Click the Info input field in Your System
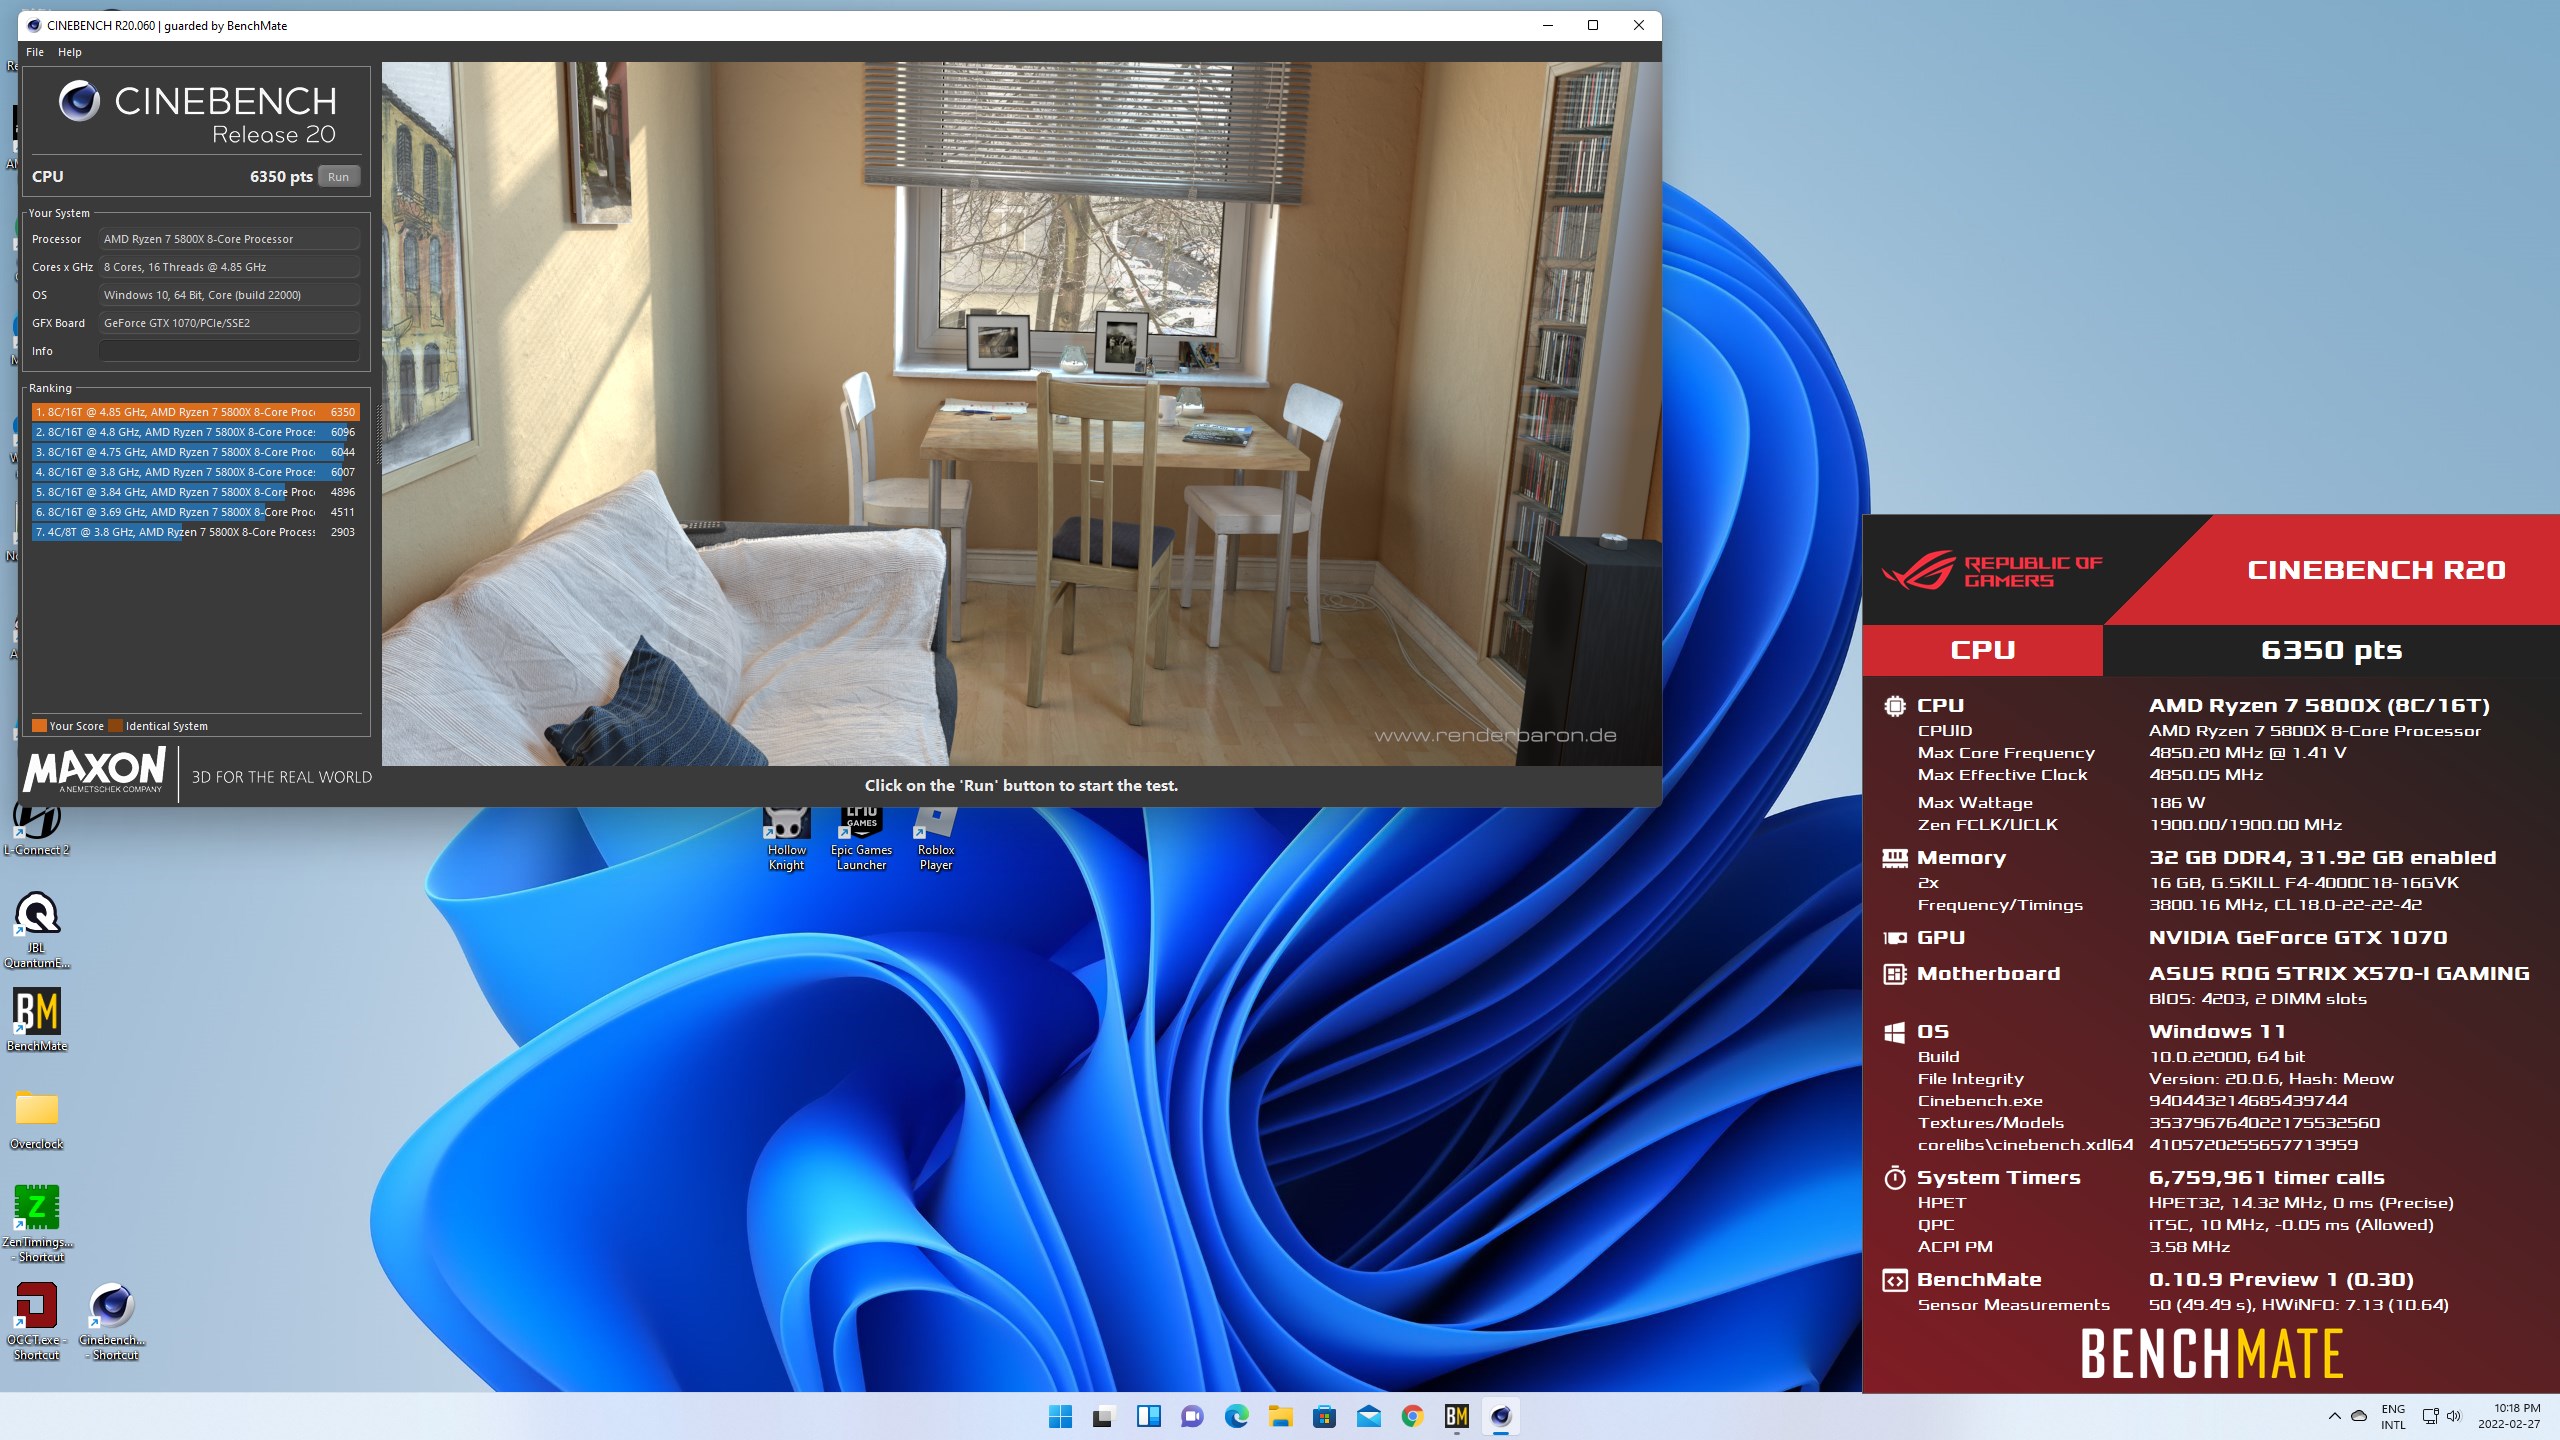Screen dimensions: 2560x1440 (229, 351)
